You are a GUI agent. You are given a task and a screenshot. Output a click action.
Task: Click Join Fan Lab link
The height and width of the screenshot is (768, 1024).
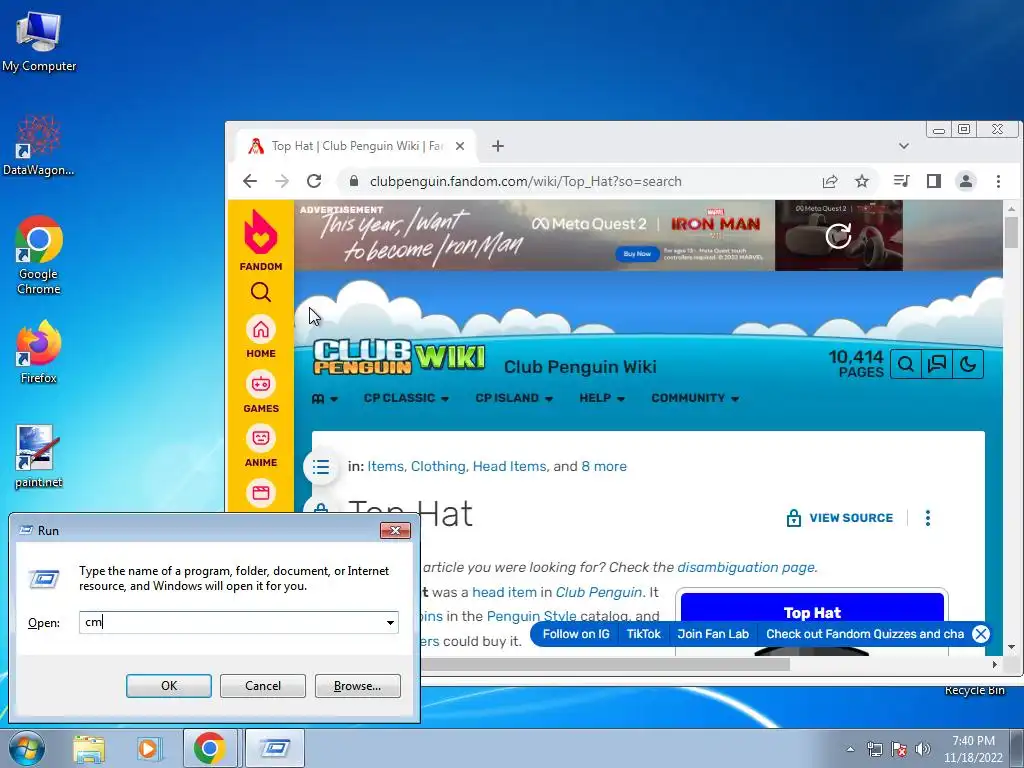coord(713,634)
